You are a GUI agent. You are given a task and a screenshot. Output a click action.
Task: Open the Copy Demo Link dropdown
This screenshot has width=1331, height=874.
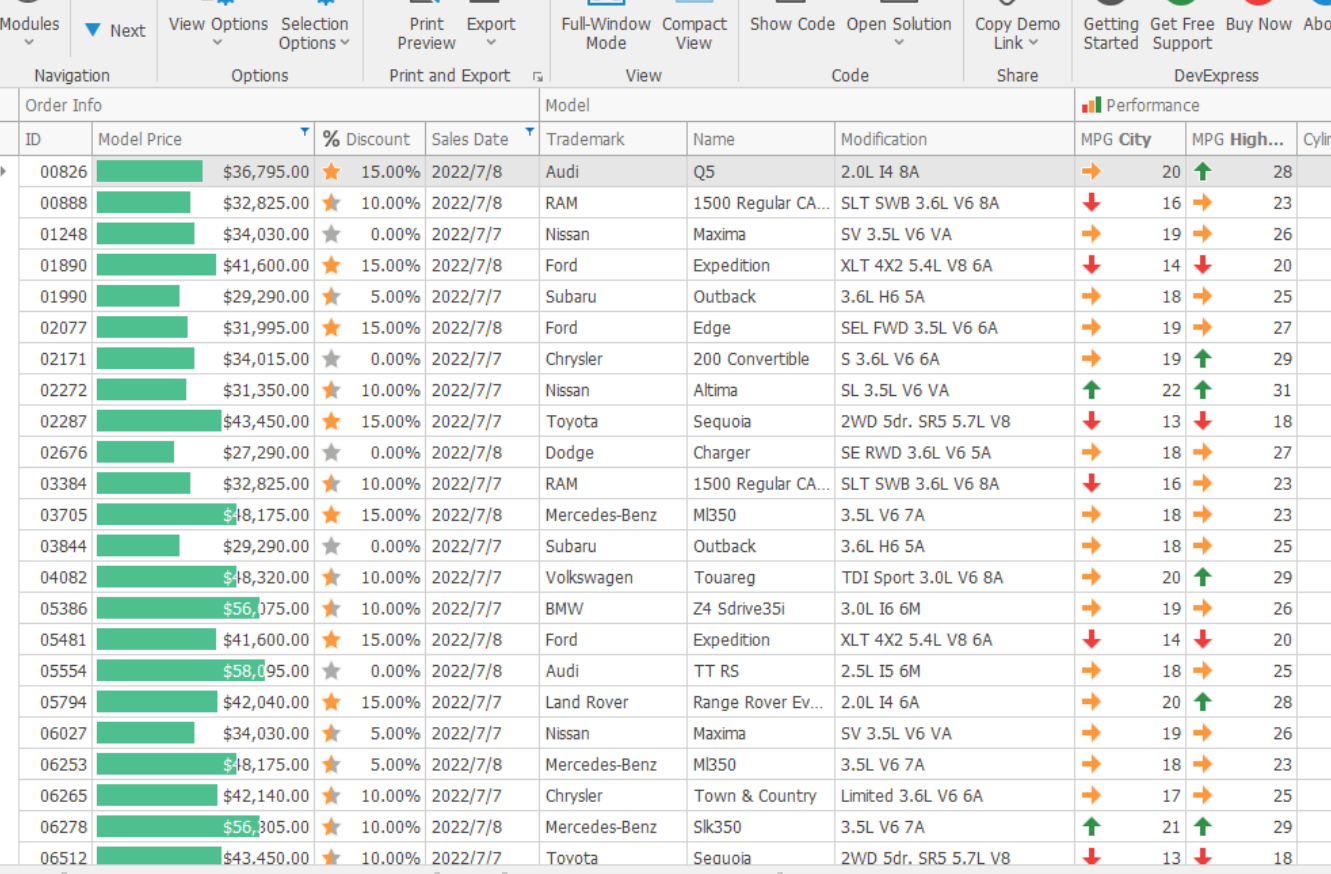click(1017, 30)
